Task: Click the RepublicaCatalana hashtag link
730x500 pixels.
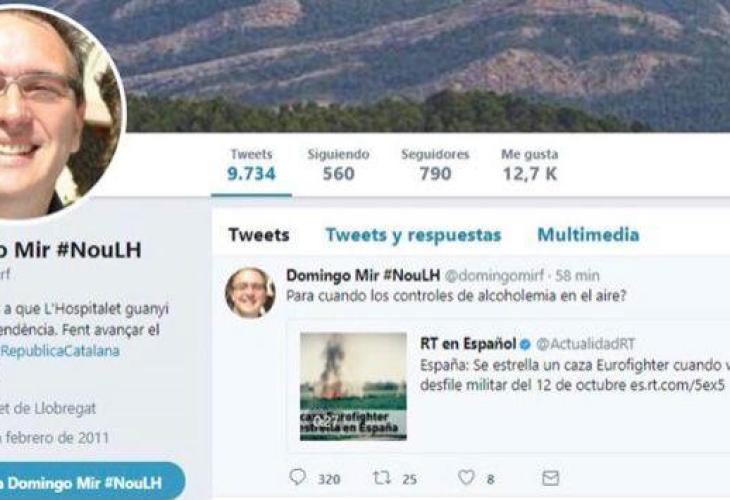Action: coord(60,351)
